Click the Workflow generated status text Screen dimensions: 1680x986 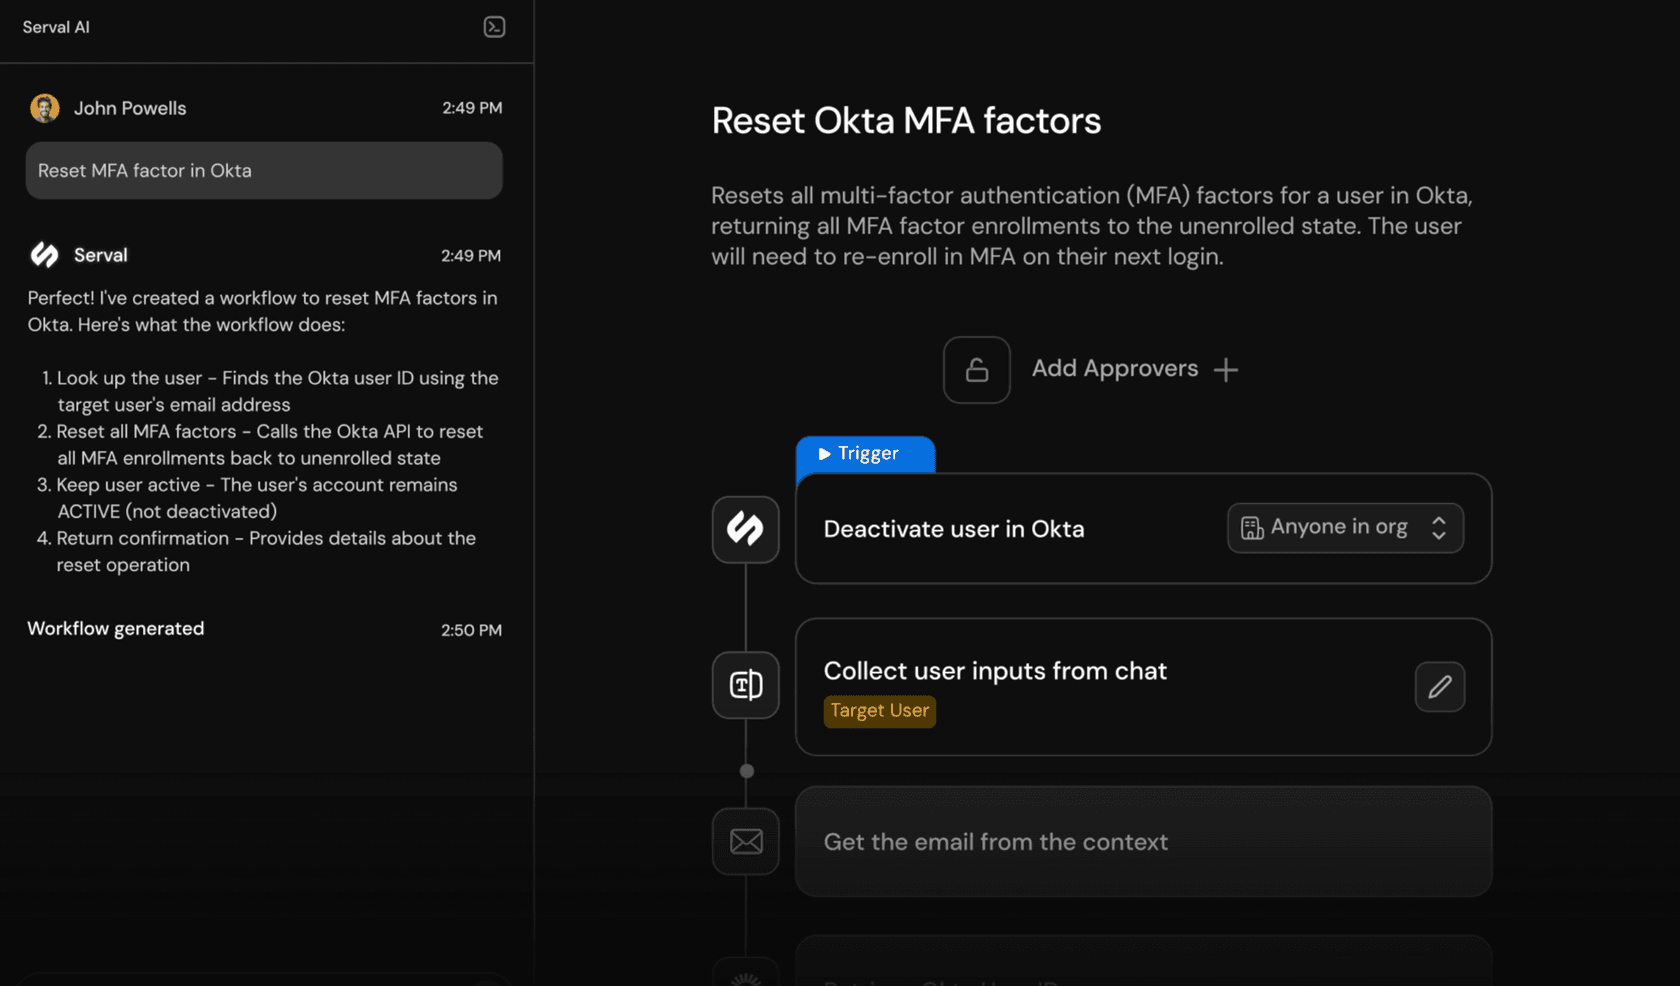116,629
